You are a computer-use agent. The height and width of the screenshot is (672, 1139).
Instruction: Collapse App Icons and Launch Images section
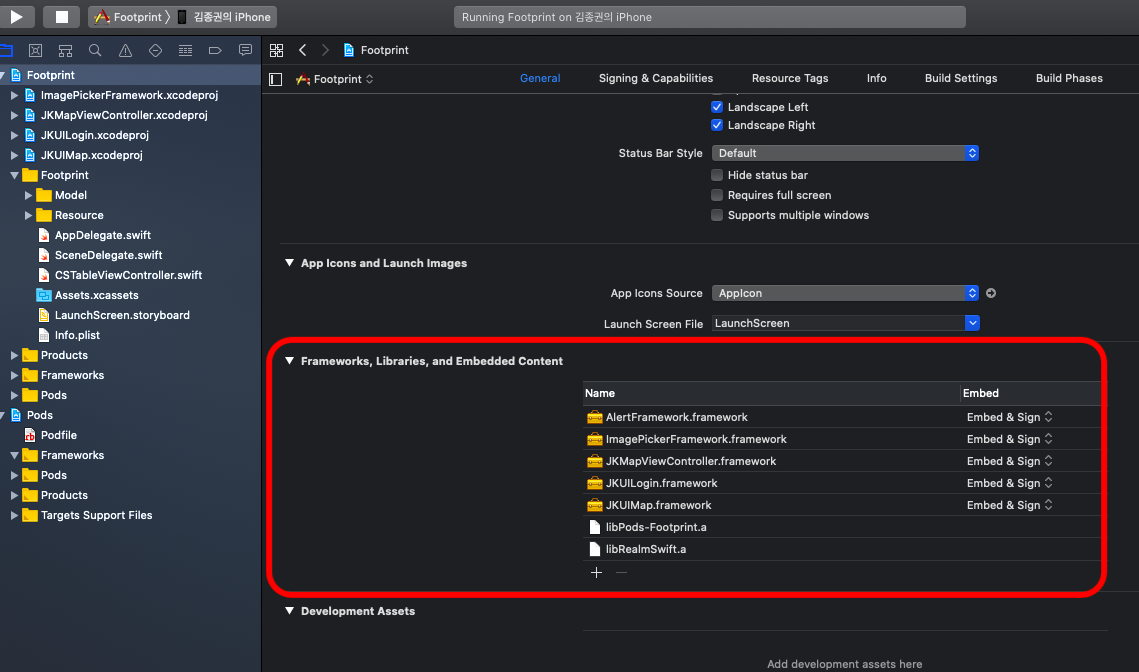click(289, 263)
